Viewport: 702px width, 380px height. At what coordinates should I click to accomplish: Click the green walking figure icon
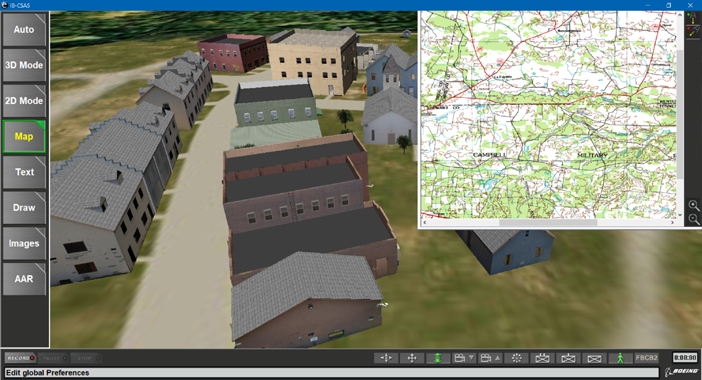620,358
